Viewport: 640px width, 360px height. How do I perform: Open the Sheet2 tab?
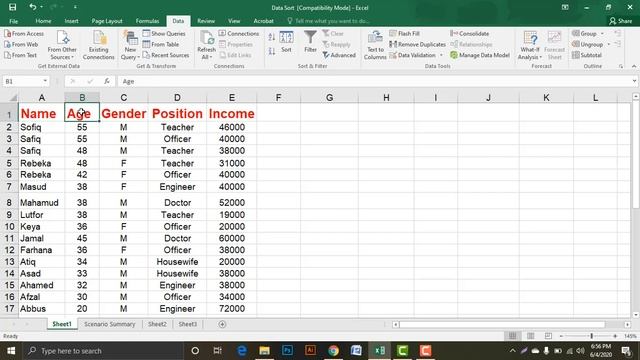157,324
